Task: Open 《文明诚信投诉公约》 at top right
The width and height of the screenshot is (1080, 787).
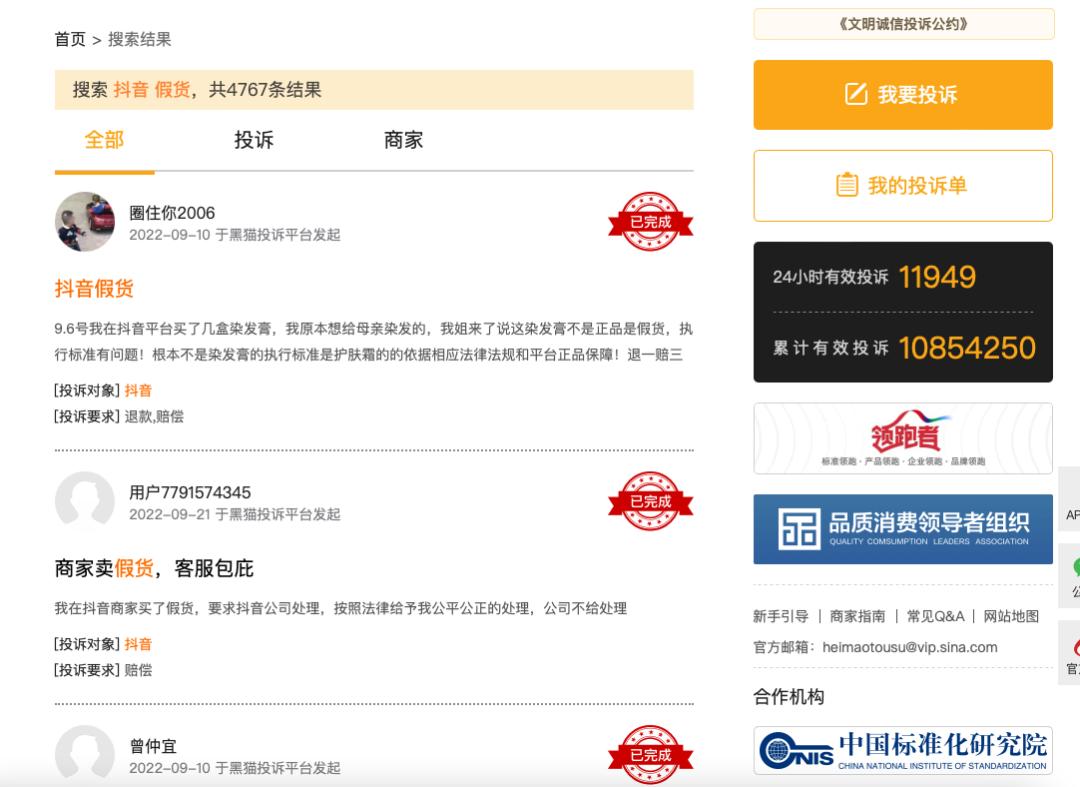Action: coord(902,25)
